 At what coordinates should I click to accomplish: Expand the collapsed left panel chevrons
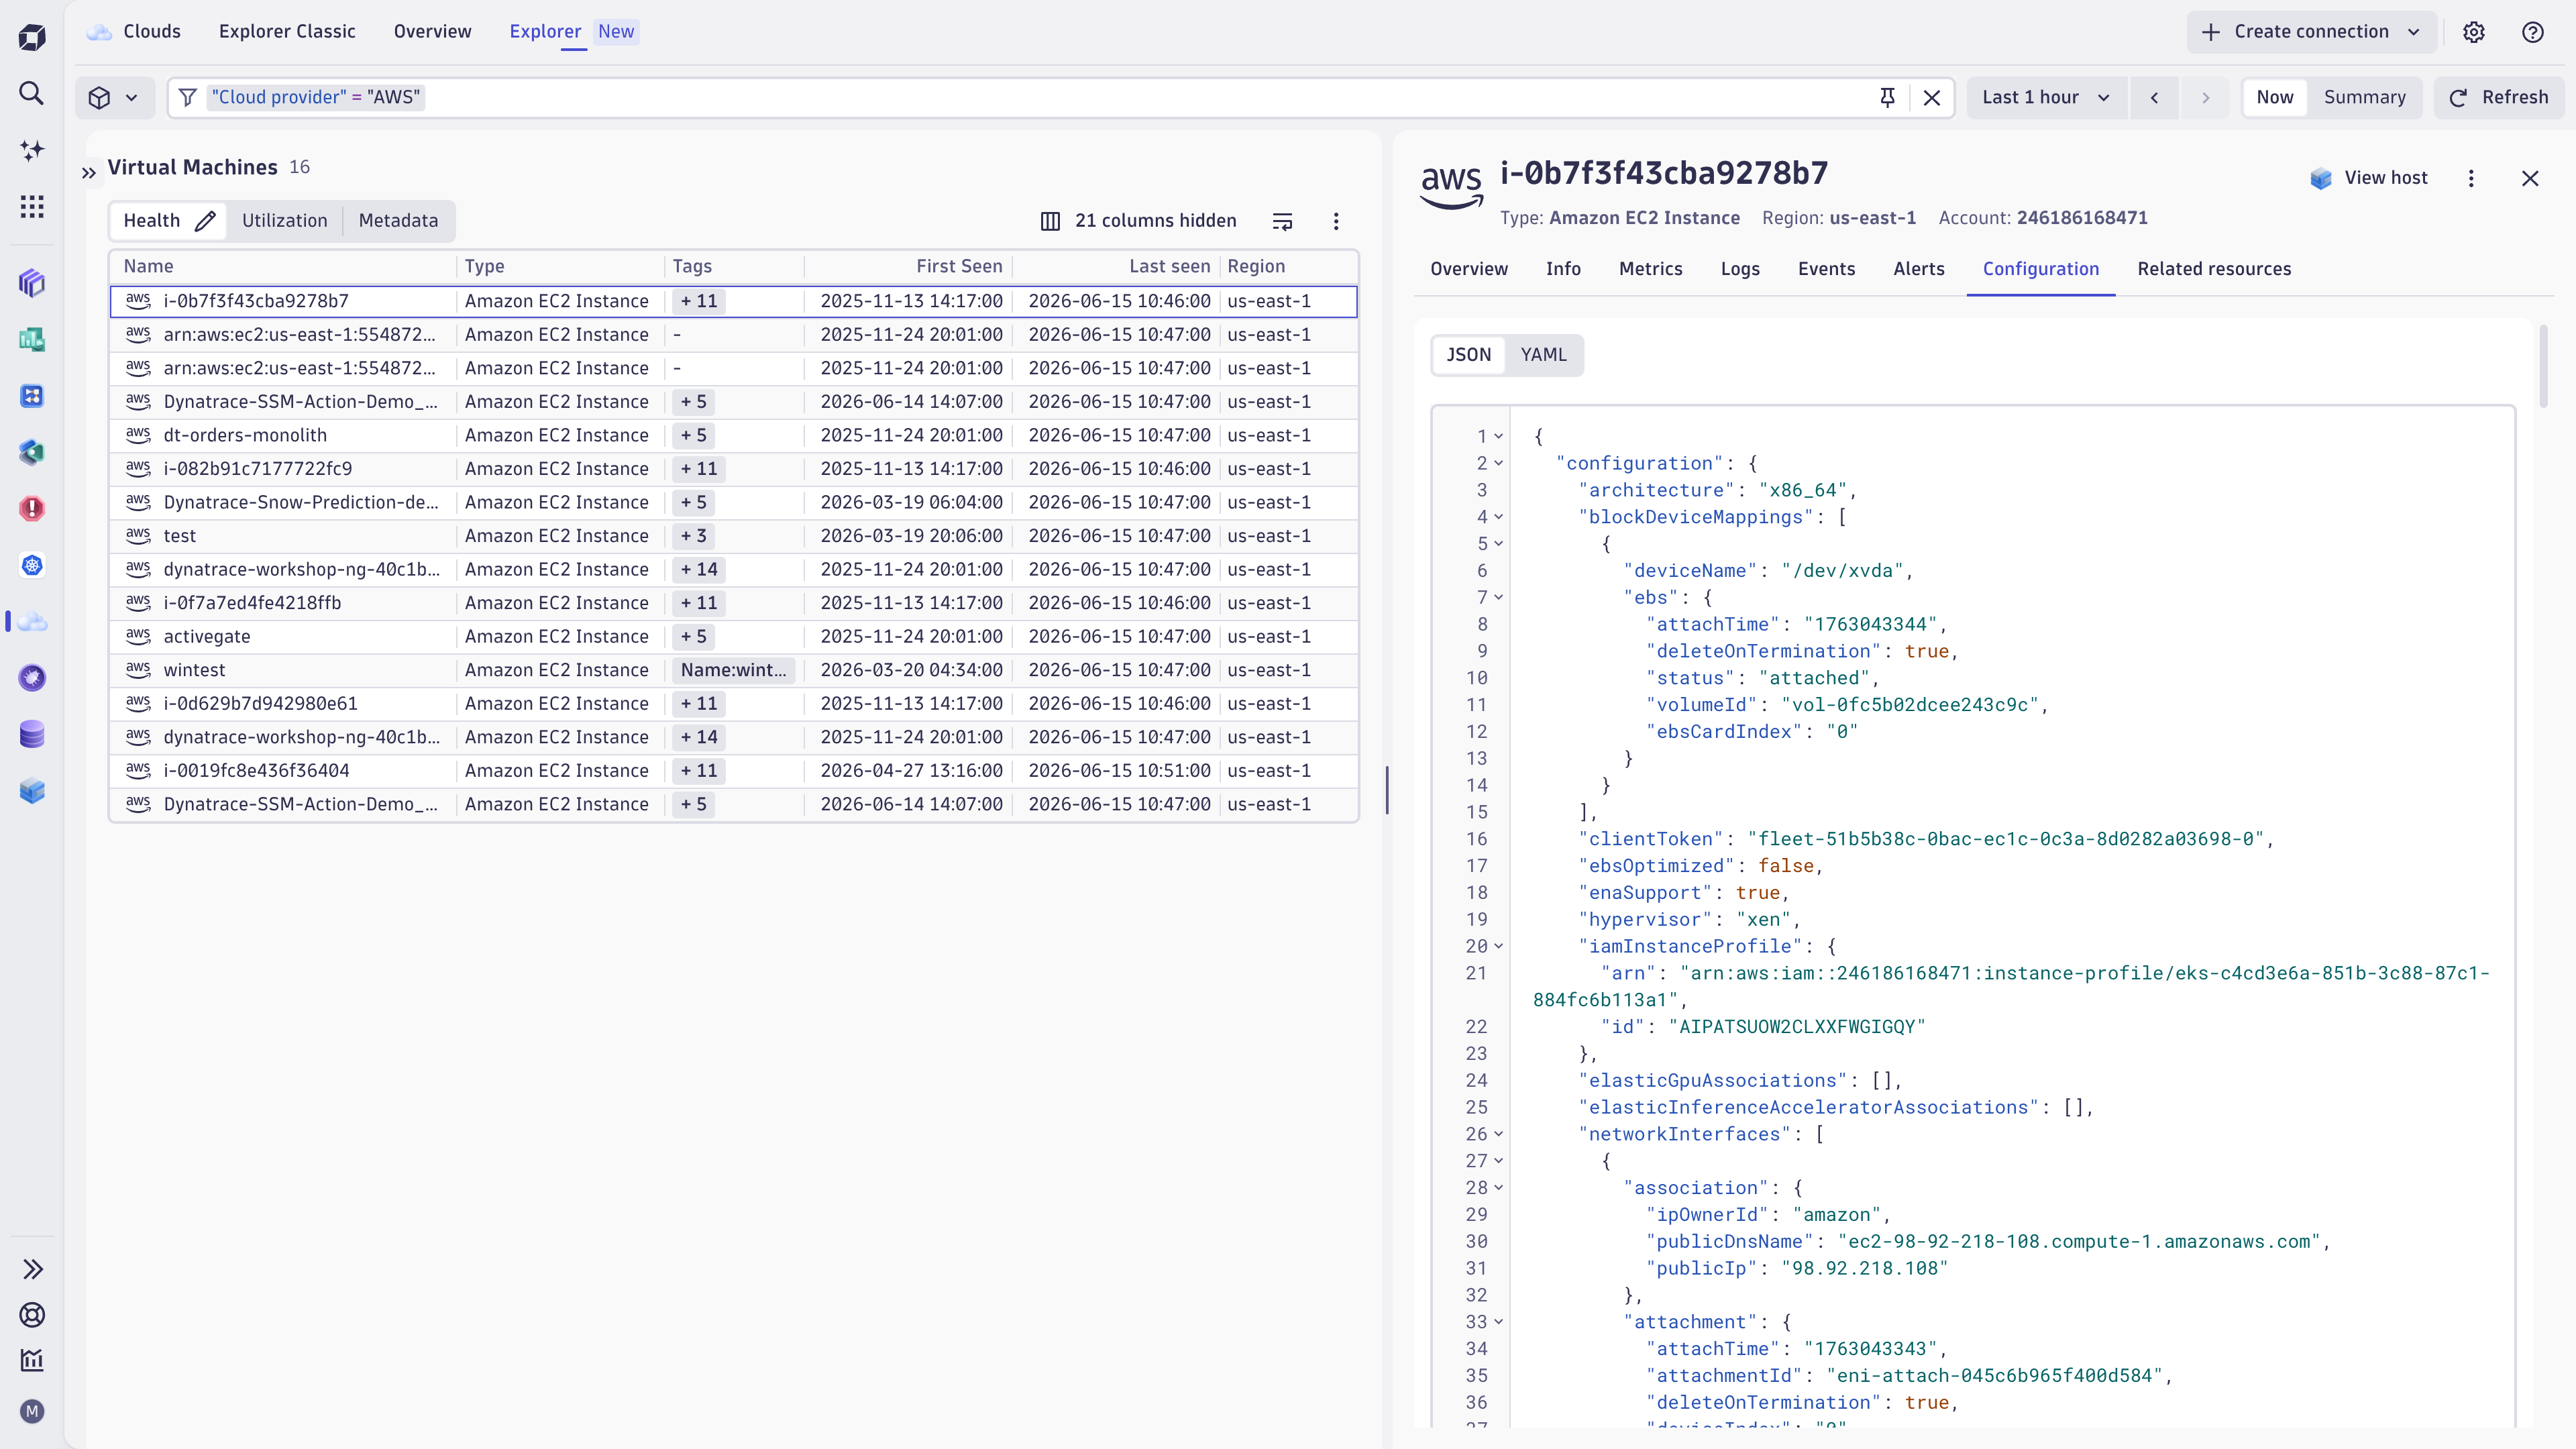[x=89, y=173]
